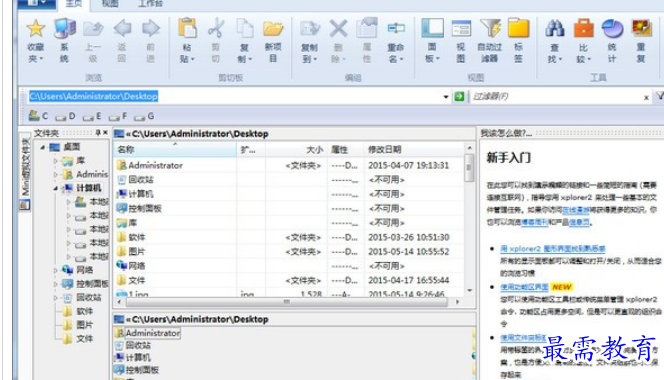The image size is (664, 380).
Task: Sort by the 名称 column header
Action: [x=175, y=150]
